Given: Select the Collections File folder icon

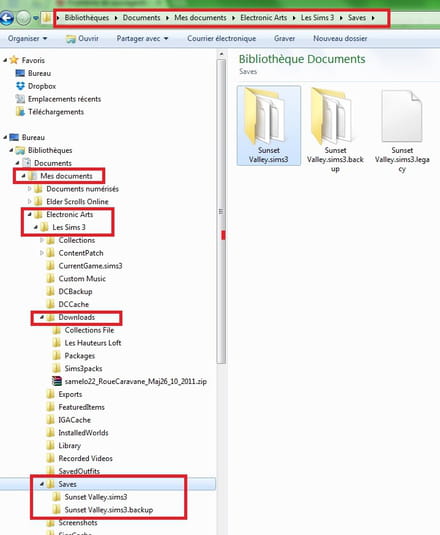Looking at the screenshot, I should (57, 330).
